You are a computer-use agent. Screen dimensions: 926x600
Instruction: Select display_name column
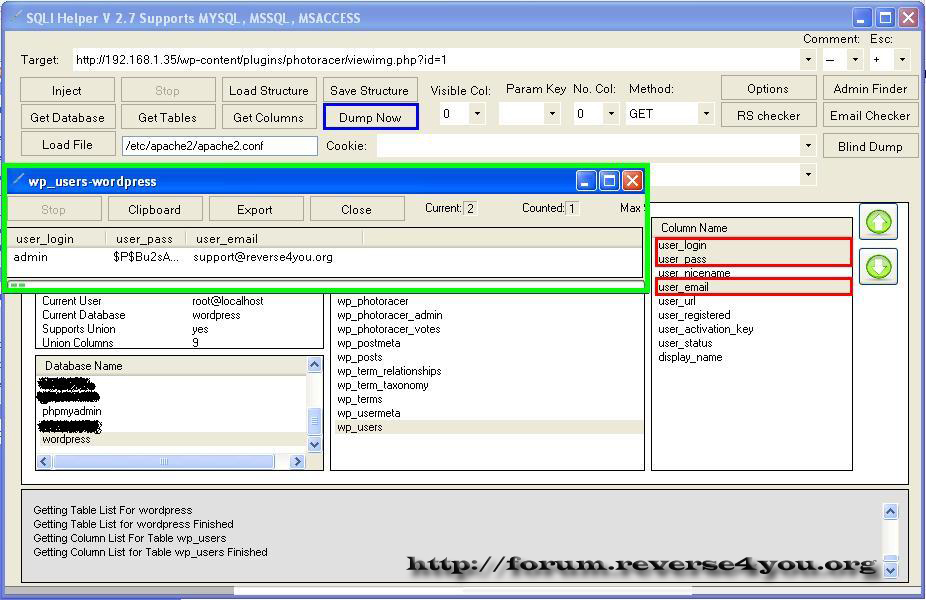(752, 357)
